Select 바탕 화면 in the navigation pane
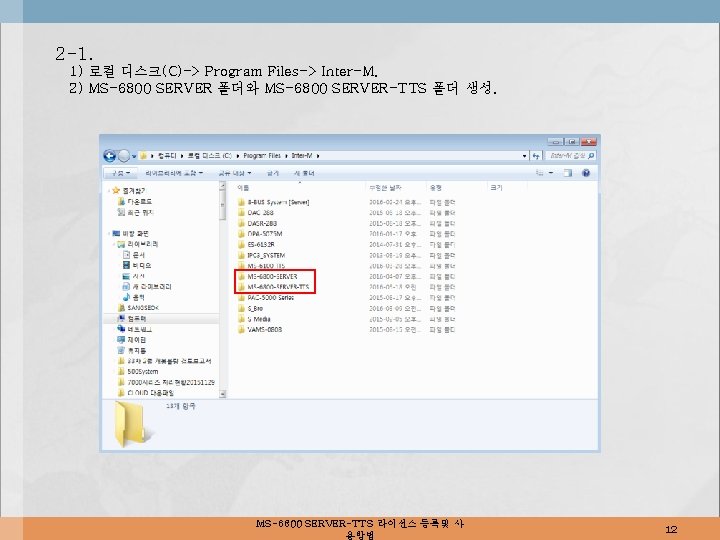This screenshot has height=540, width=720. point(135,233)
